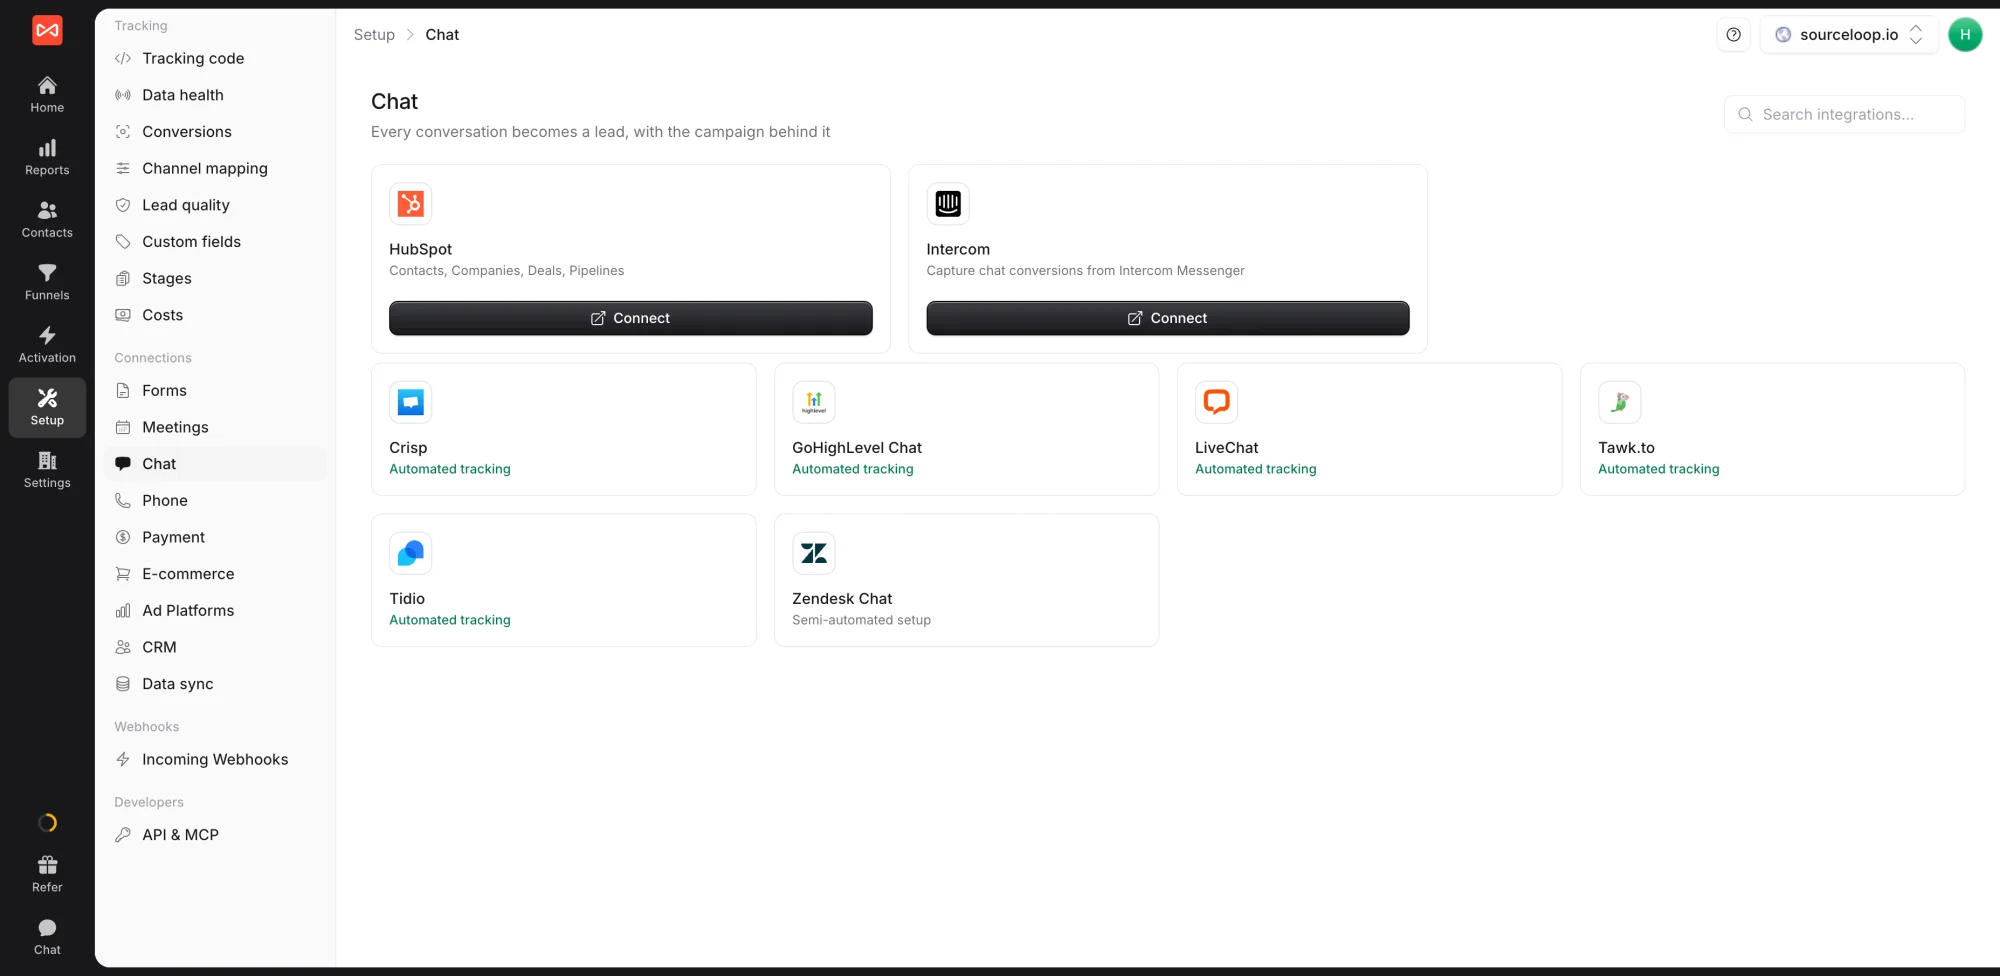Open Channel mapping settings
The image size is (2000, 976).
point(215,169)
